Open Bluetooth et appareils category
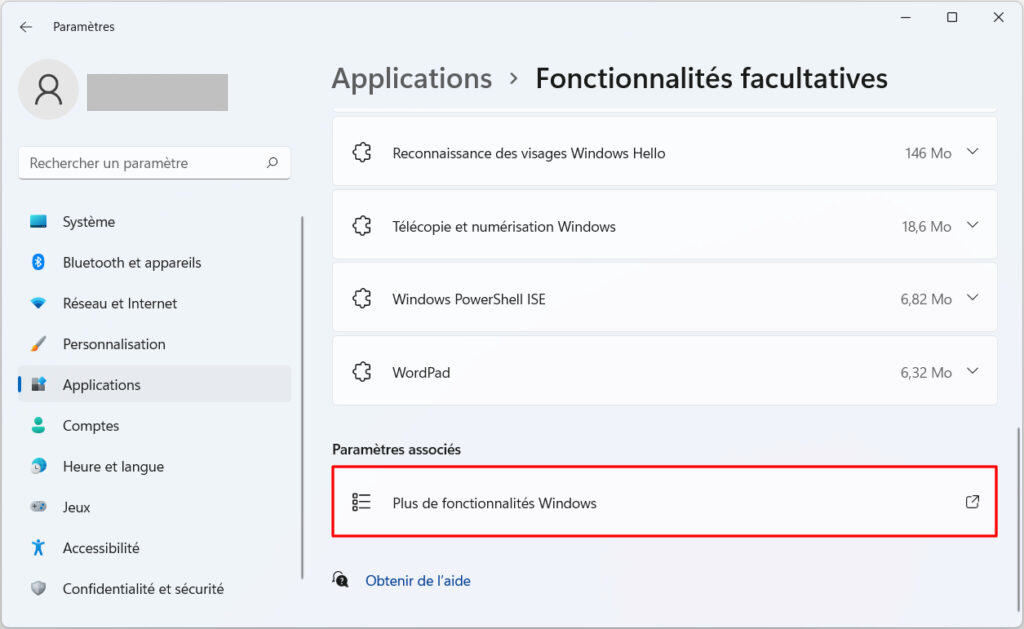1024x629 pixels. pyautogui.click(x=154, y=263)
